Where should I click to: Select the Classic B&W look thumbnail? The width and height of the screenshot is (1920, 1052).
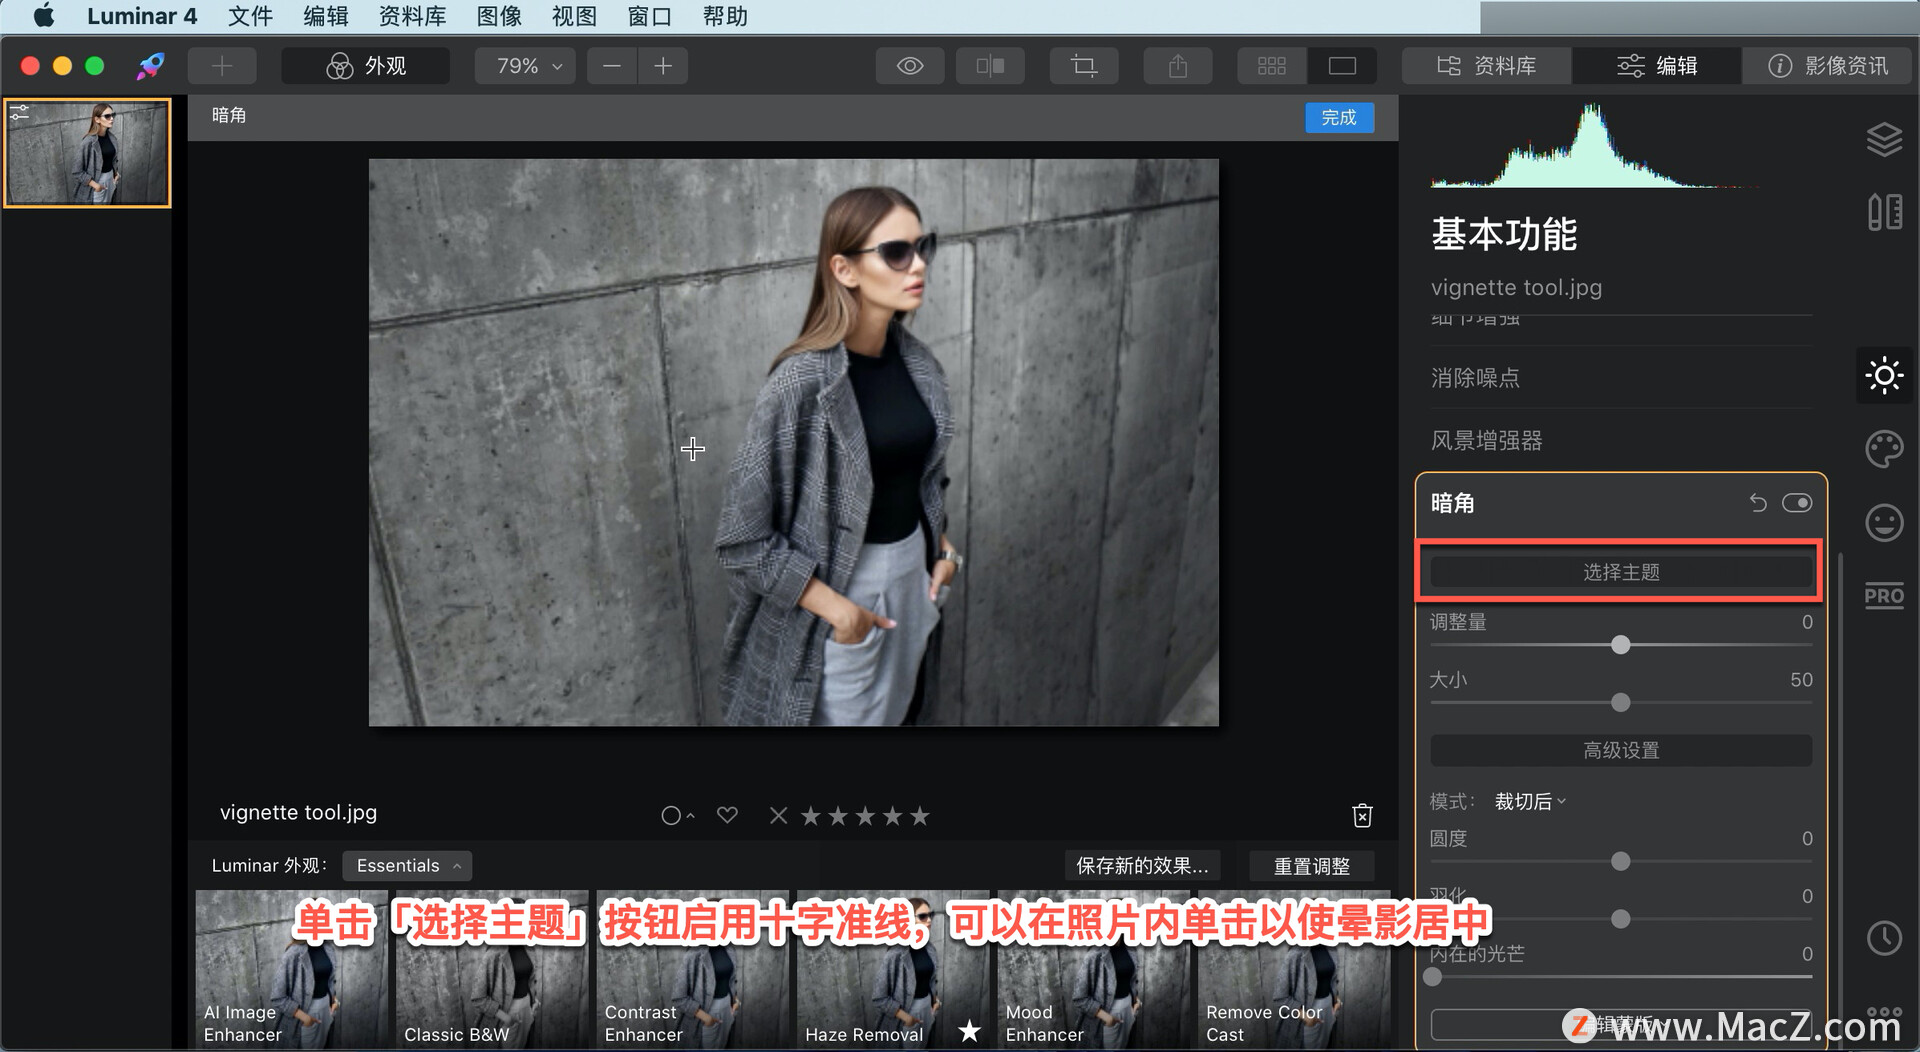492,968
